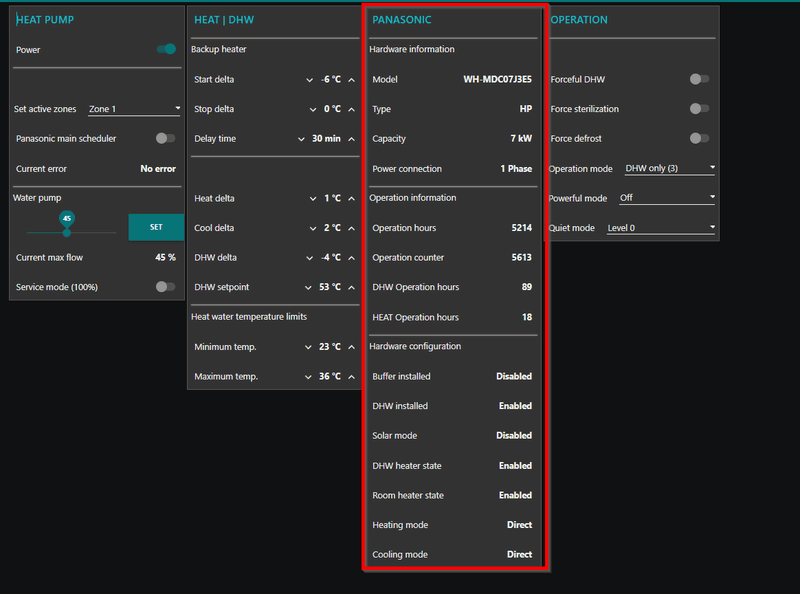
Task: Increase the Delay time value
Action: (x=352, y=139)
